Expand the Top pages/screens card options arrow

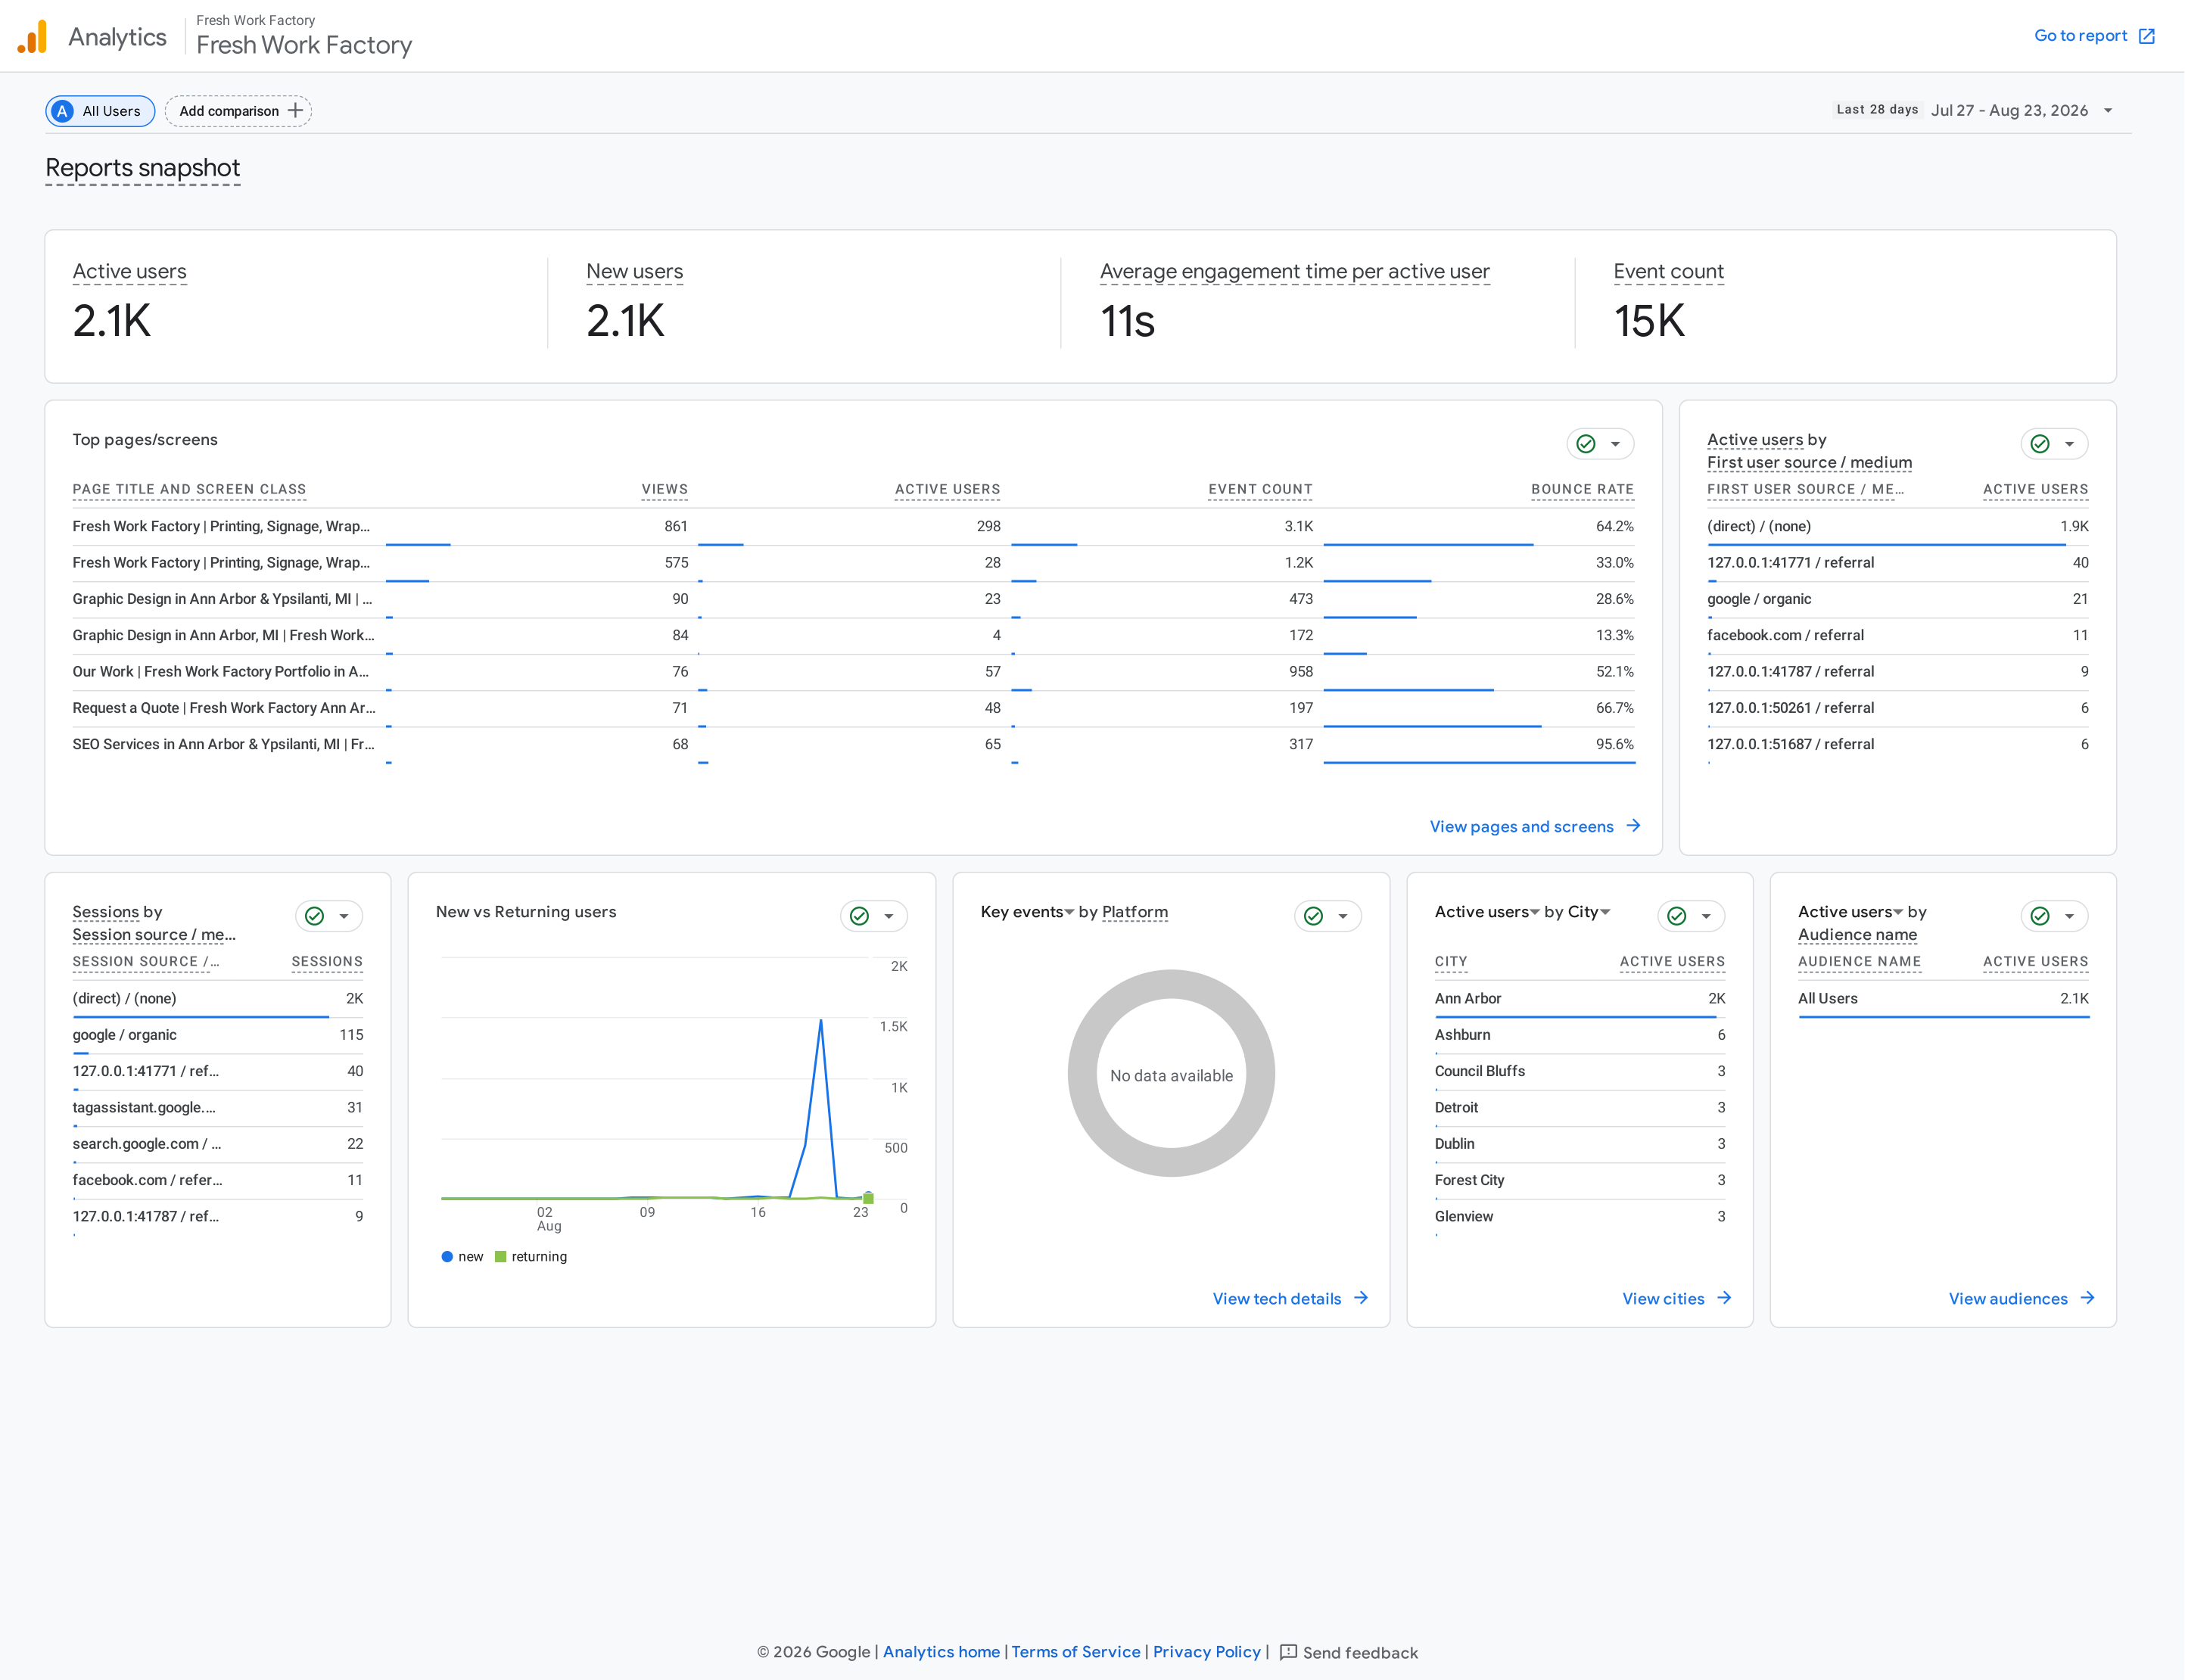pos(1615,444)
